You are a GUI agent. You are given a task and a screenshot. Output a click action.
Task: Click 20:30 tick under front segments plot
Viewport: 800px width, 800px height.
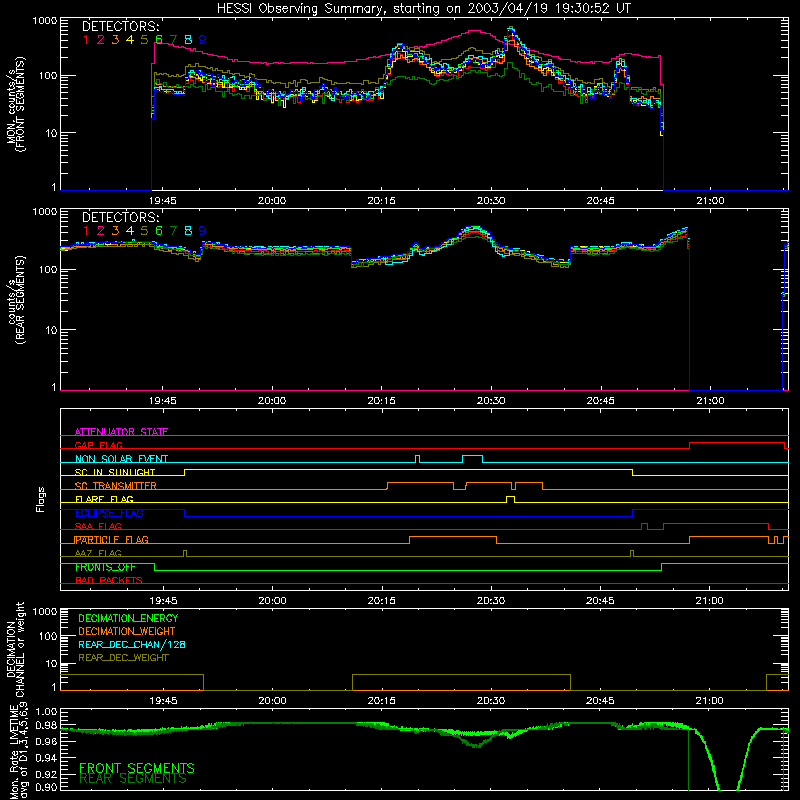click(491, 201)
